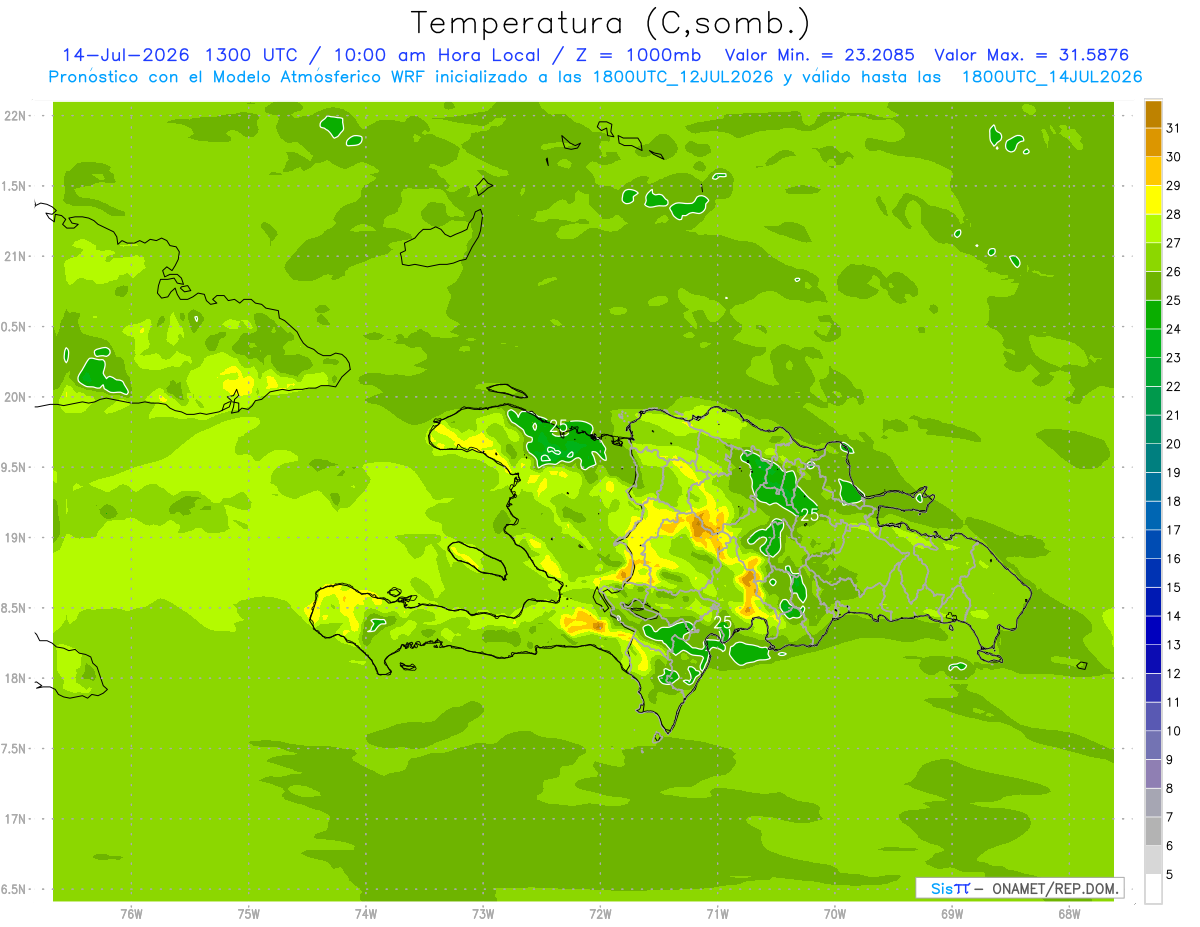The image size is (1200, 927).
Task: Click the lime legend swatch between 27 and 28
Action: [x=1153, y=229]
